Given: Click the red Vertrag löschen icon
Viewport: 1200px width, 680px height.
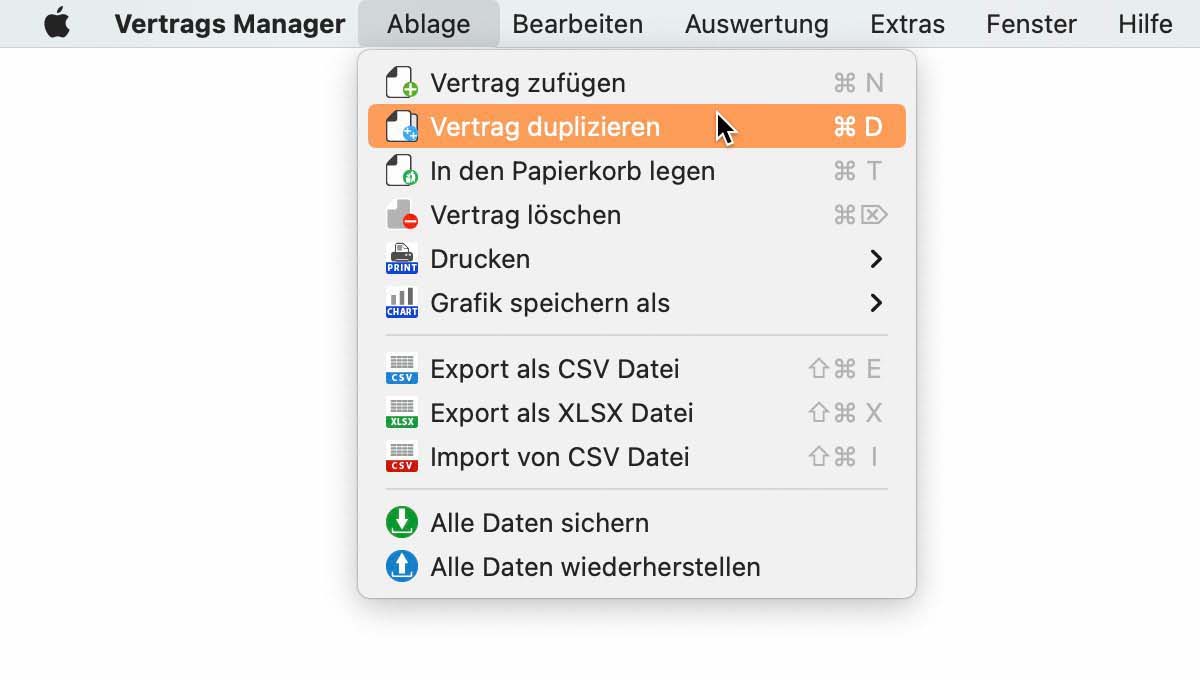Looking at the screenshot, I should (x=402, y=215).
